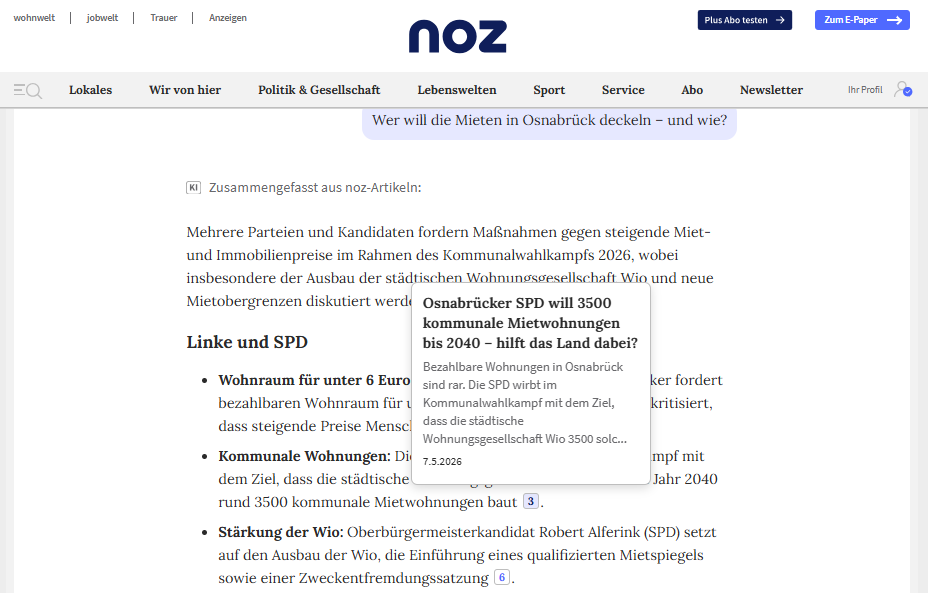Open the Anzeigen link

click(x=228, y=18)
